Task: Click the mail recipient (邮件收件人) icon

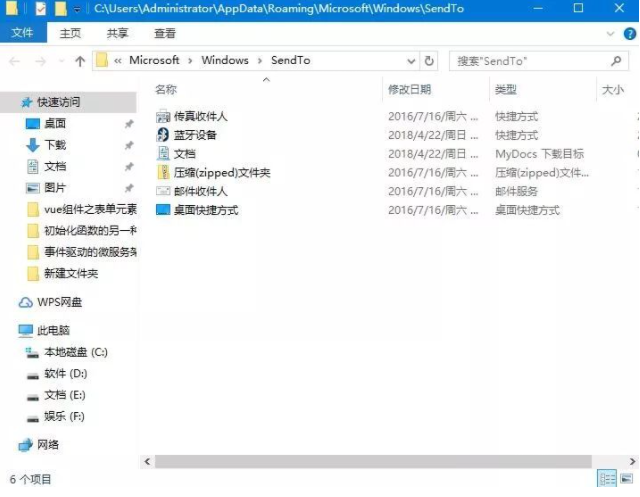Action: pos(164,191)
